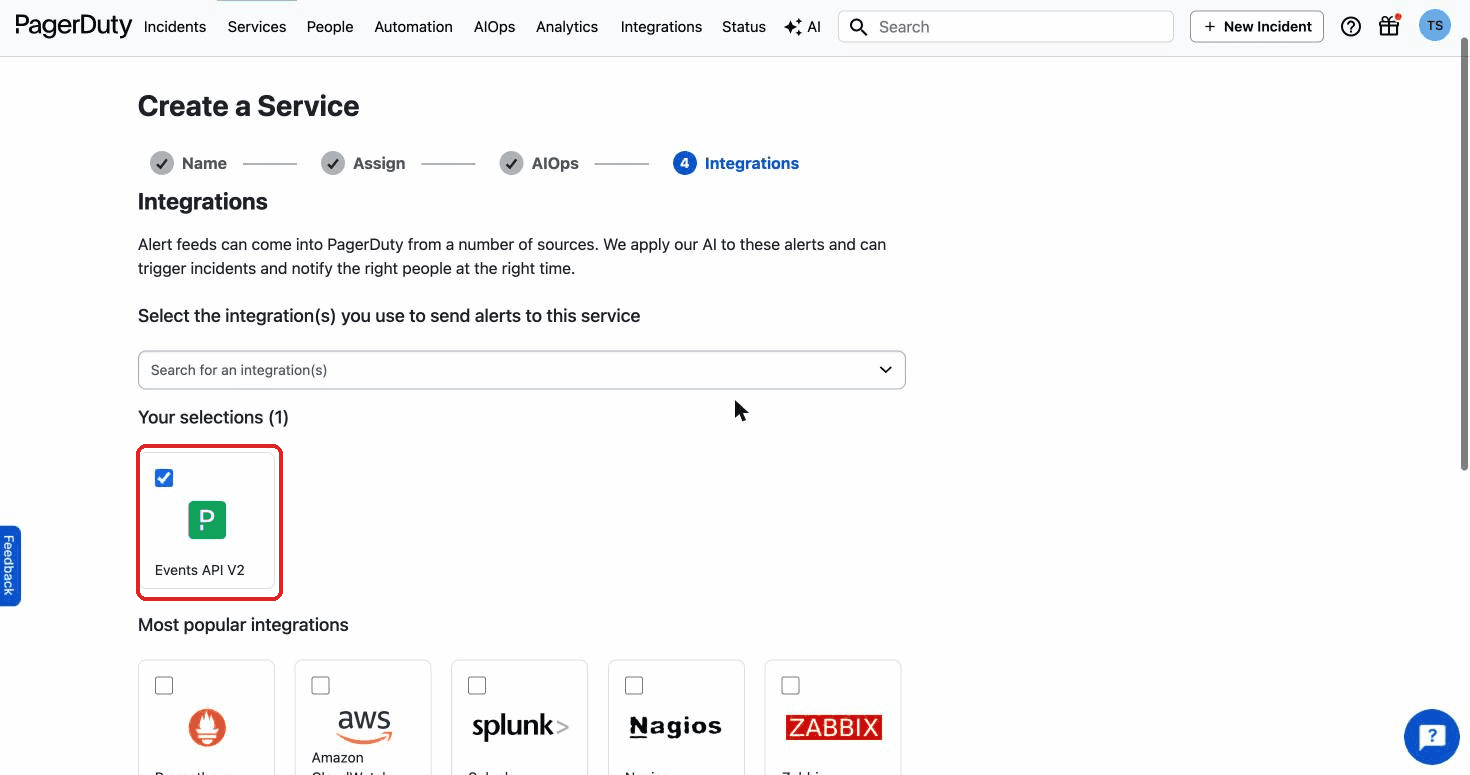Open the AIOps navigation menu
Image resolution: width=1470 pixels, height=775 pixels.
click(x=495, y=27)
